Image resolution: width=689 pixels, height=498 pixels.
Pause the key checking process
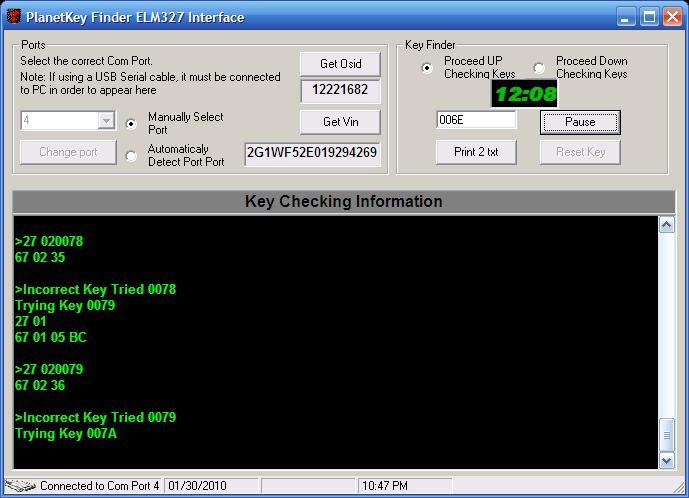[x=580, y=122]
